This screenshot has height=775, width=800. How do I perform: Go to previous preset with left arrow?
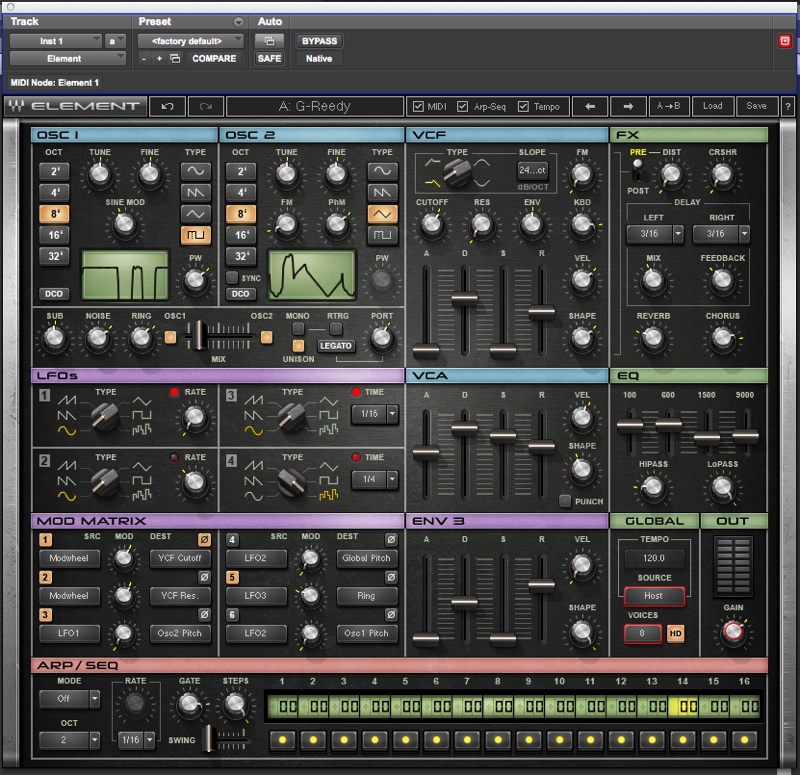[590, 106]
